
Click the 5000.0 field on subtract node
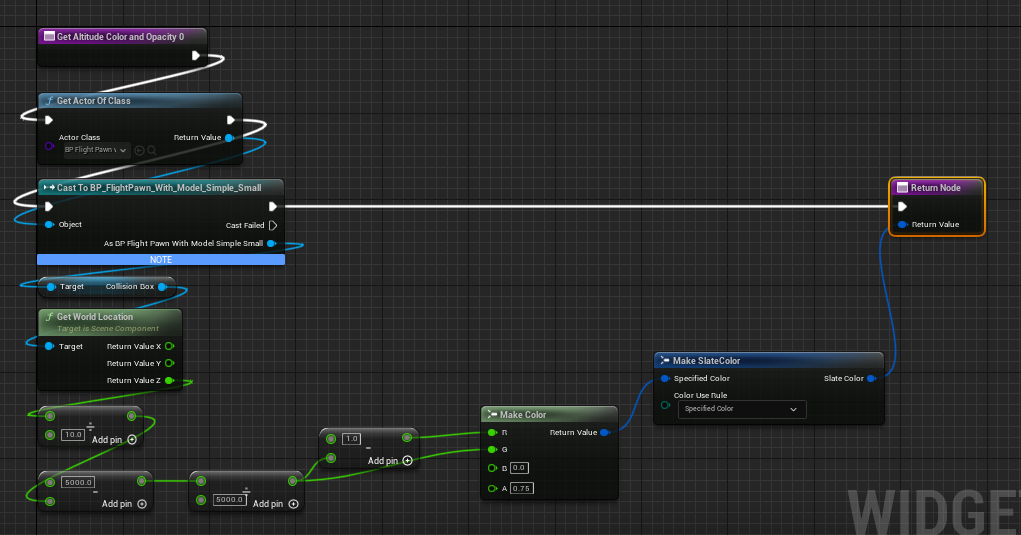point(78,482)
